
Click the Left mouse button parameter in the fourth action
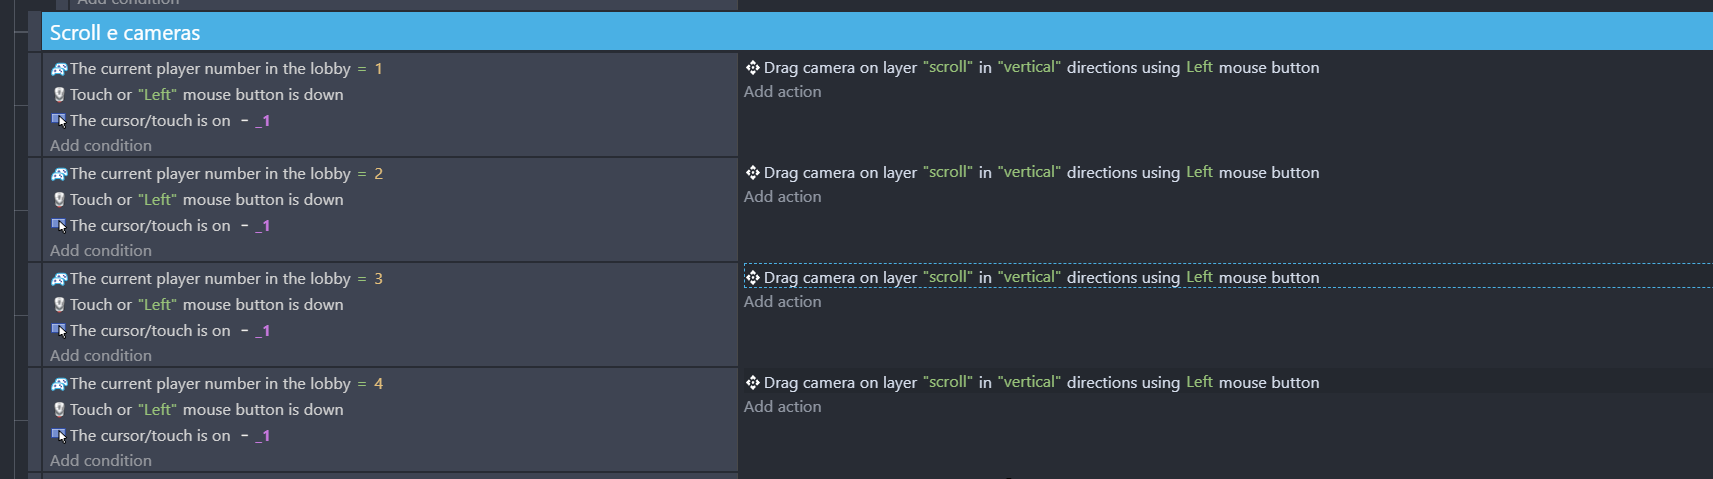click(1199, 383)
